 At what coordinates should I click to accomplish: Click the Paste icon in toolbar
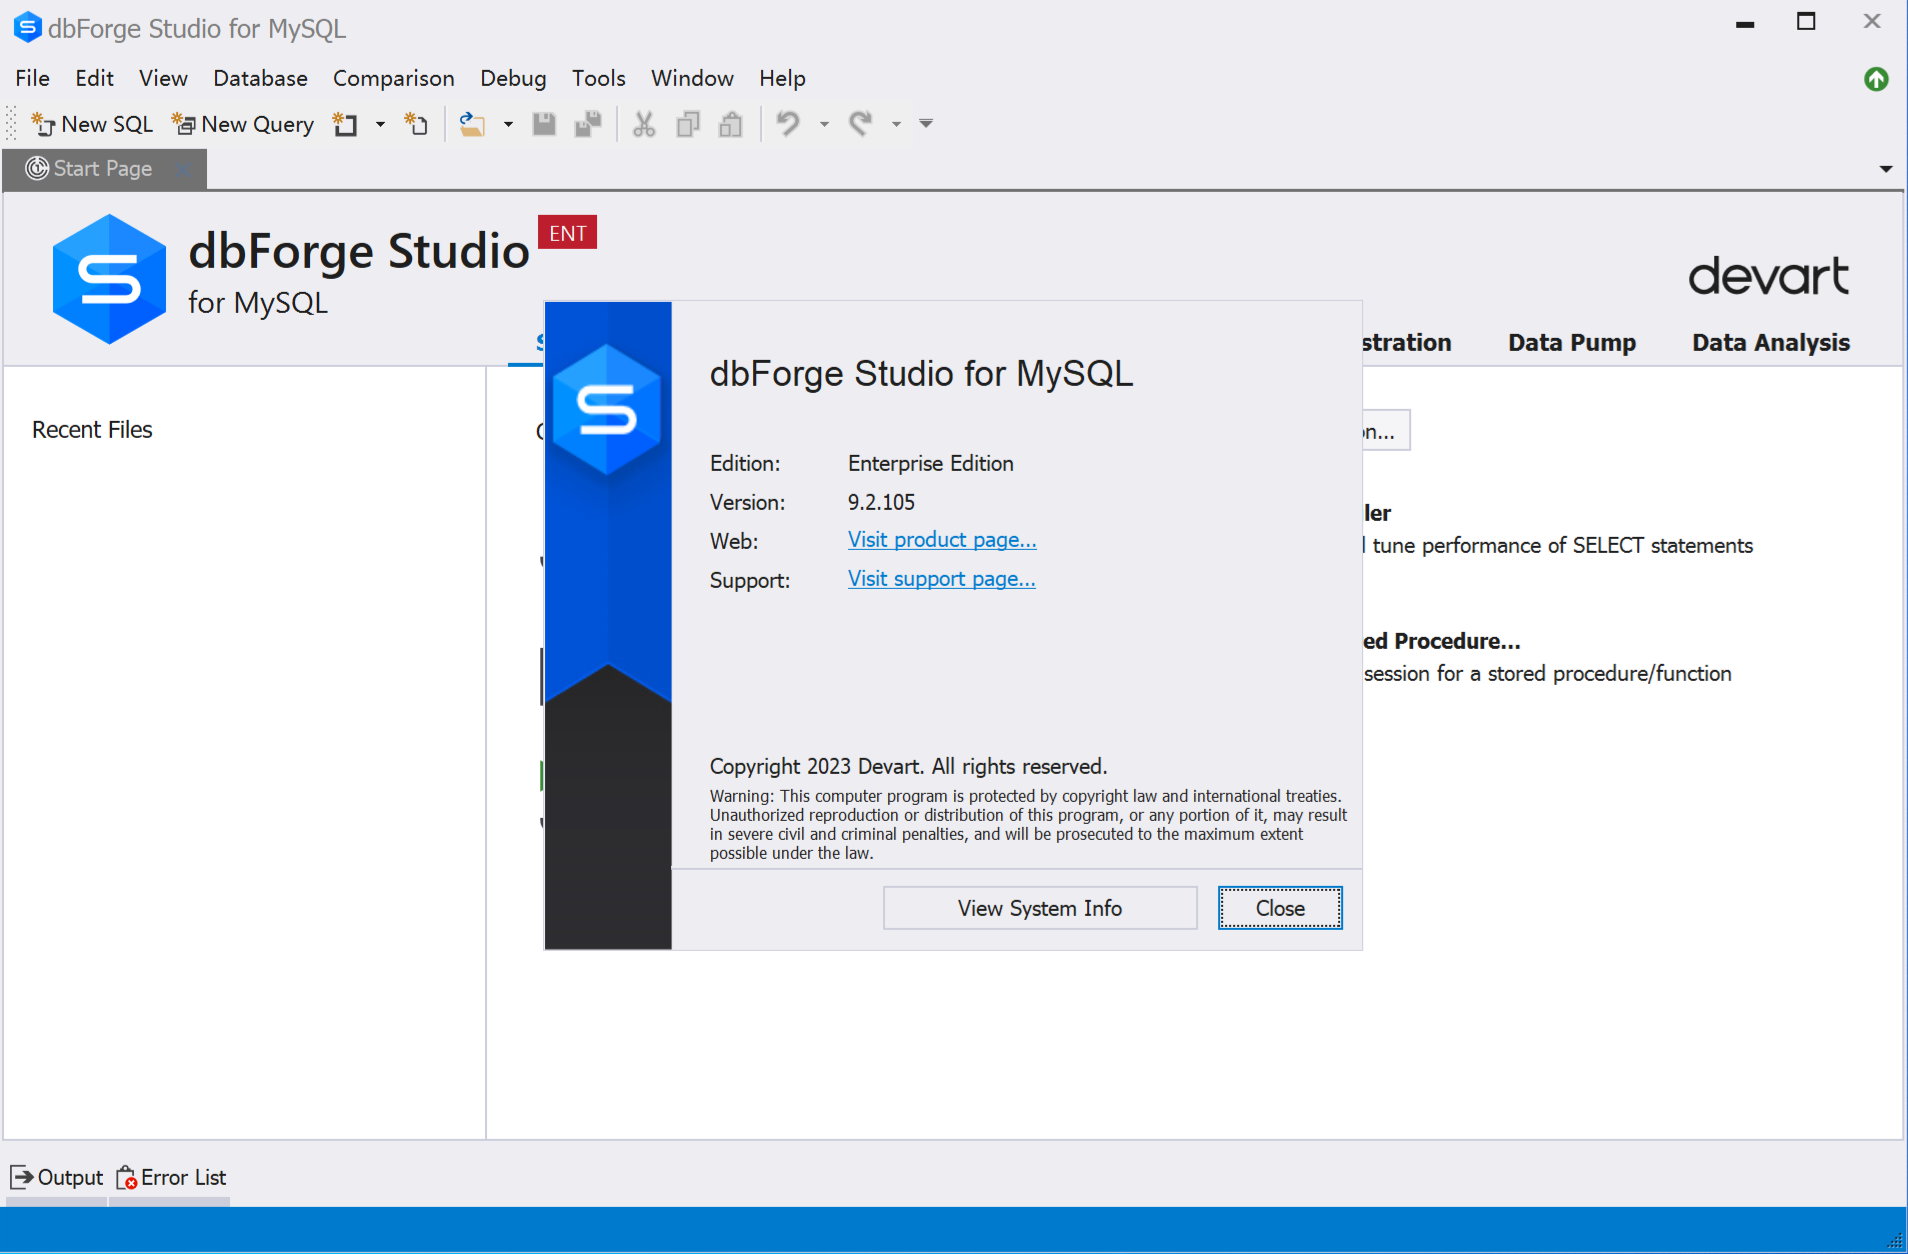point(731,124)
